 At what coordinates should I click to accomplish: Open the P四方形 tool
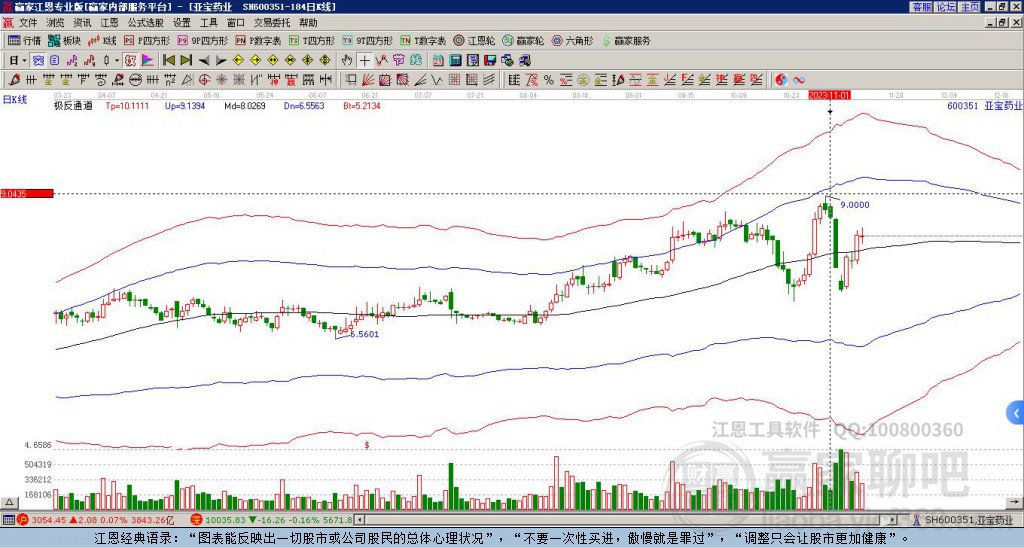coord(147,40)
